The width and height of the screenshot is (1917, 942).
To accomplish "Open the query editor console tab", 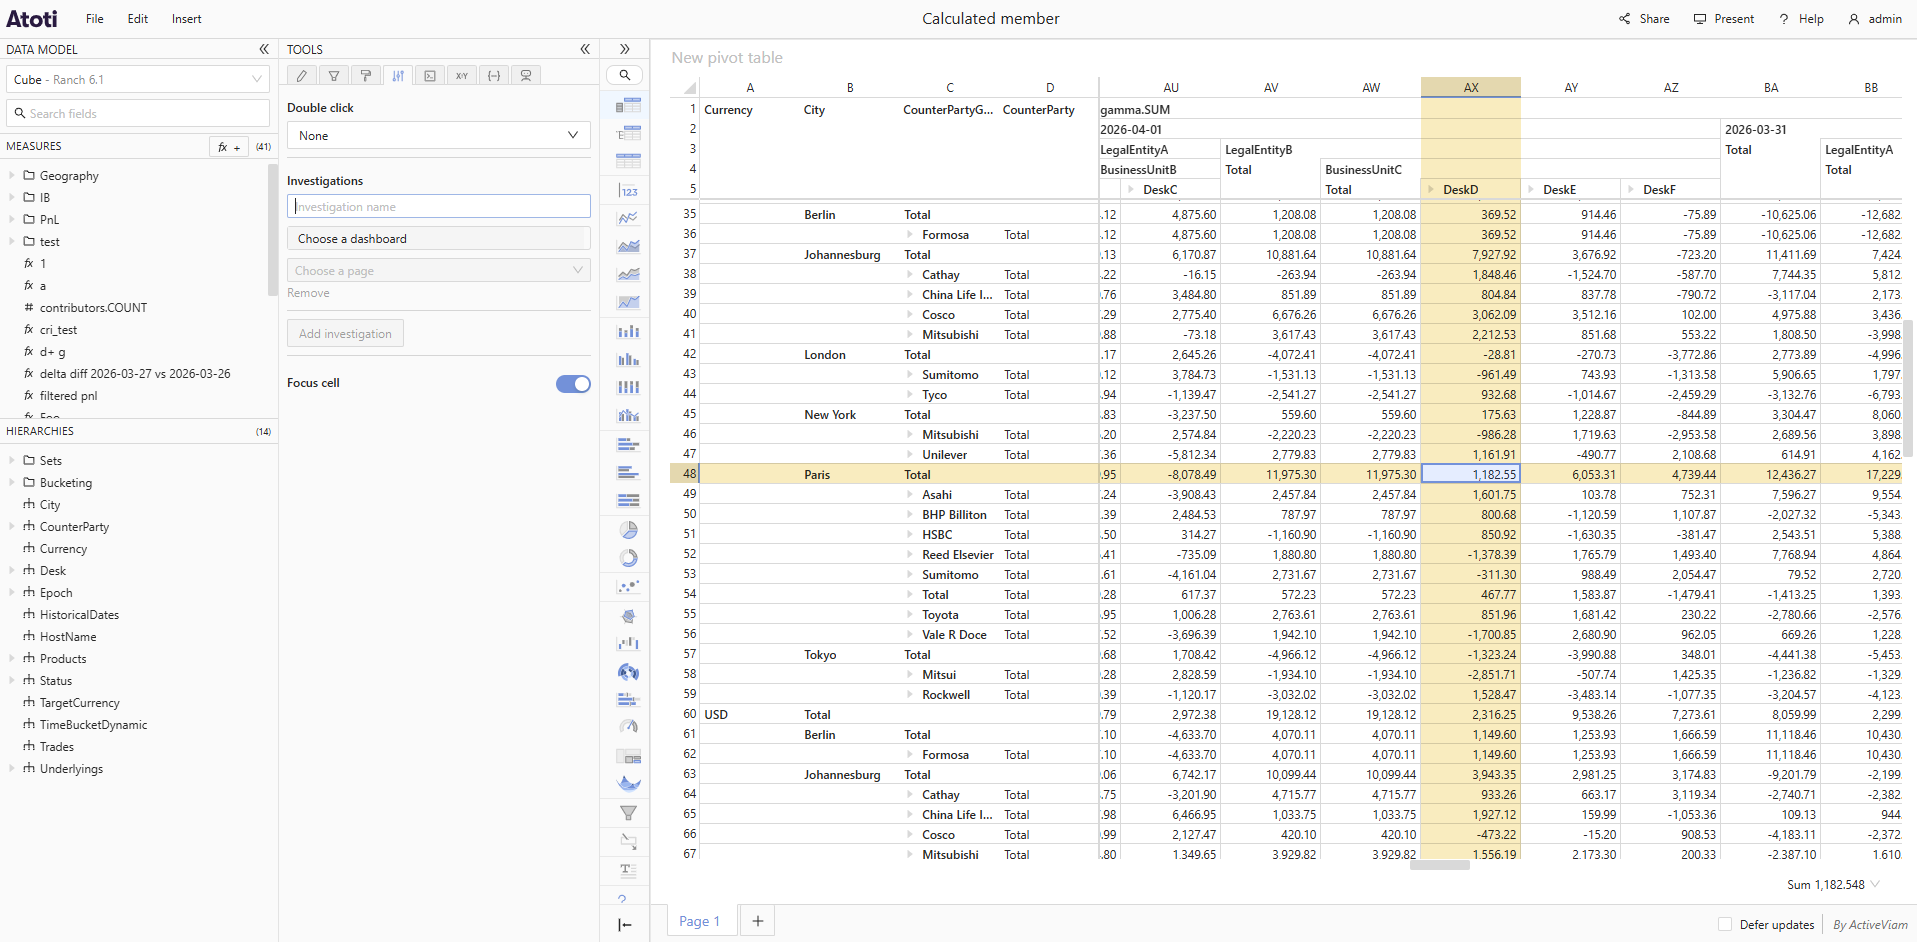I will (430, 76).
